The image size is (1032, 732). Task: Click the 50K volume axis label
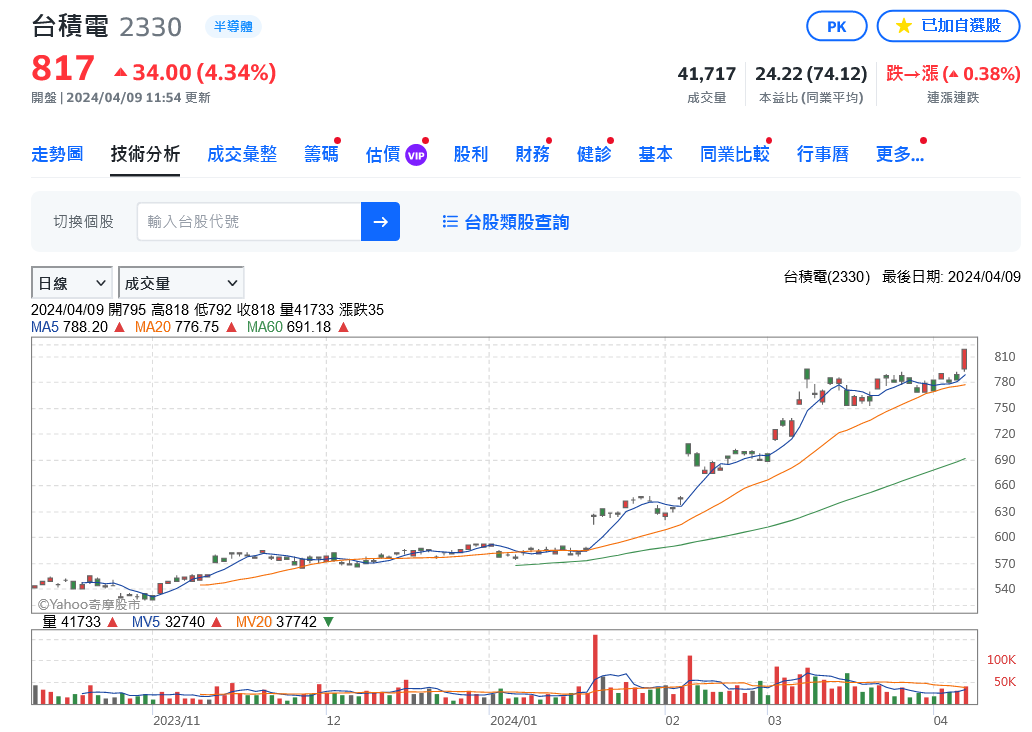pos(1005,682)
